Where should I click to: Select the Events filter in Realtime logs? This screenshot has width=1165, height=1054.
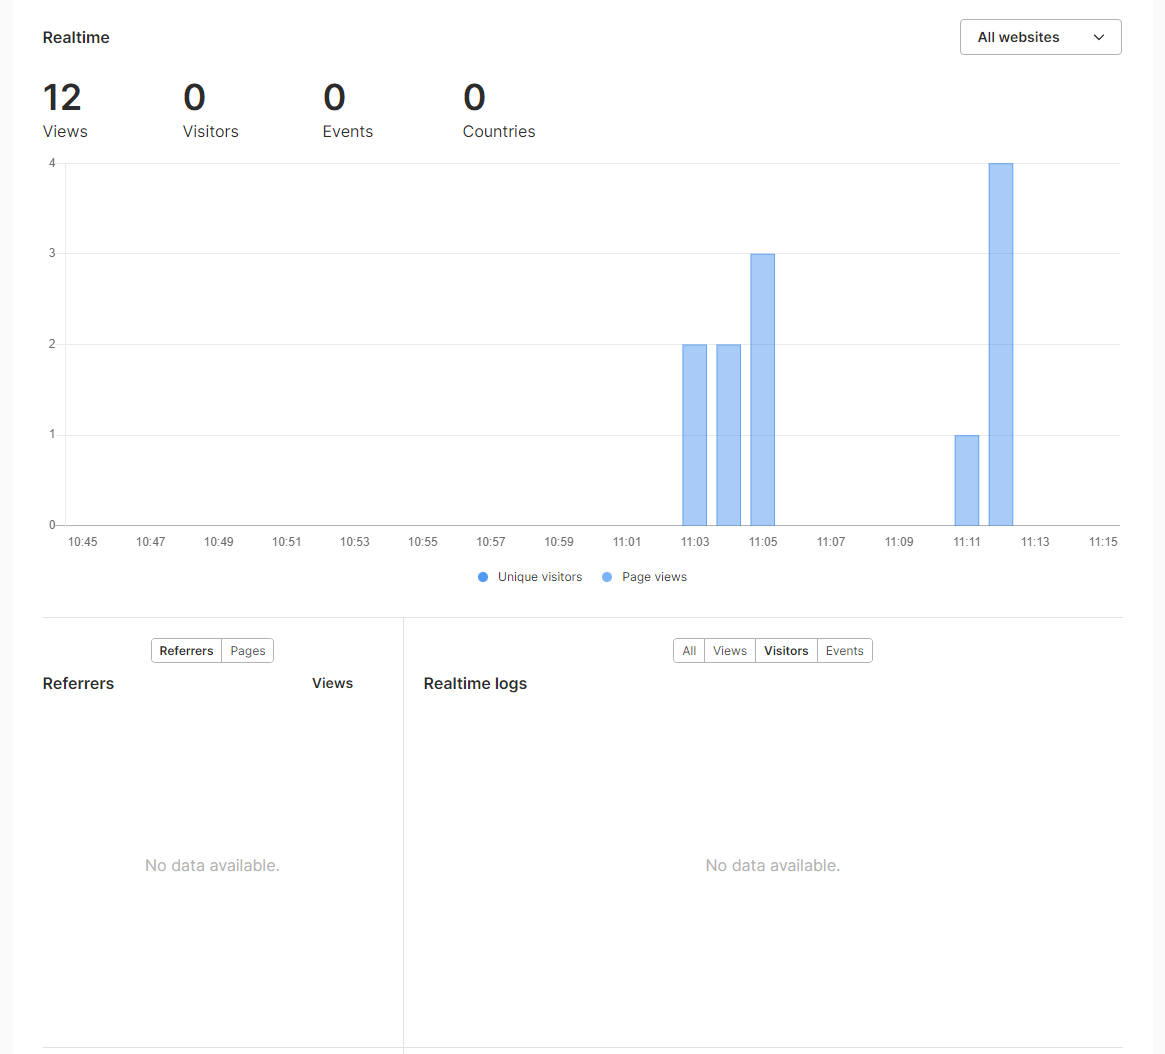point(844,651)
